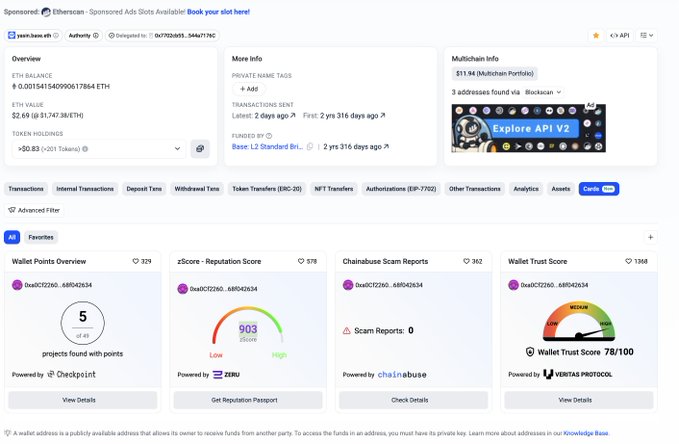Click the ZERU logo
Image resolution: width=679 pixels, height=444 pixels.
click(x=226, y=375)
